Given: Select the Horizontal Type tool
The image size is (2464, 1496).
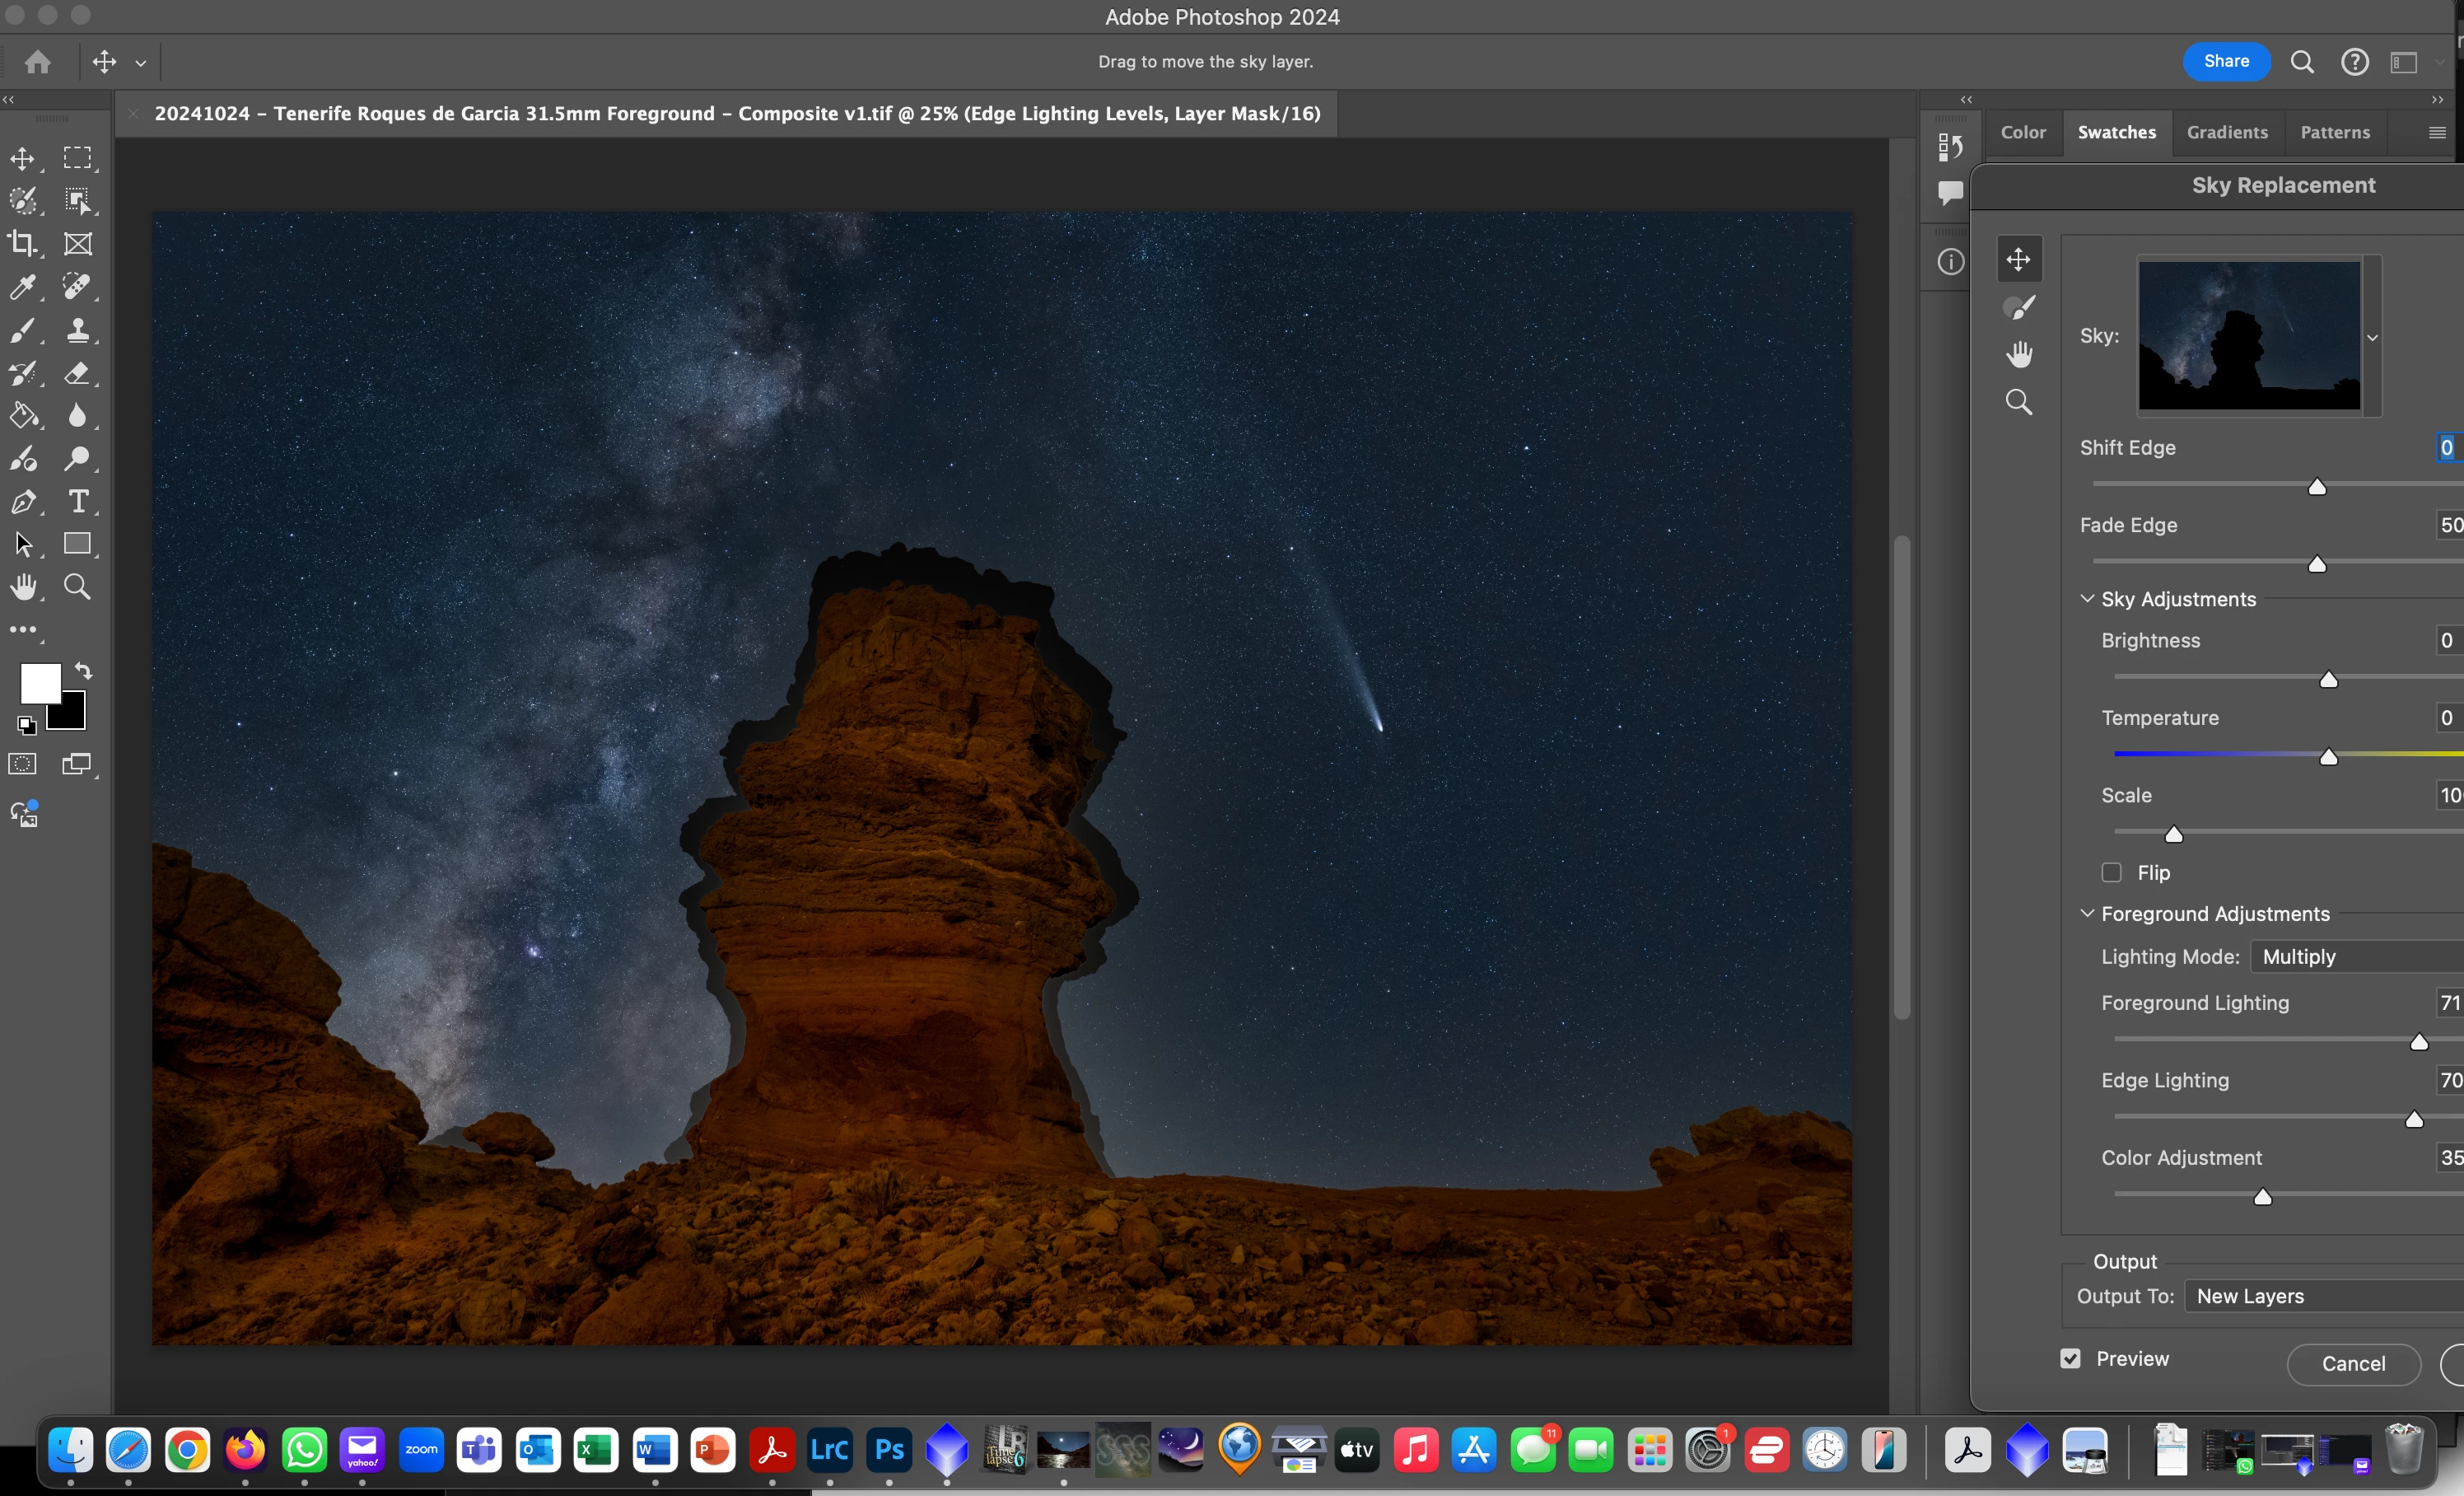Looking at the screenshot, I should (78, 501).
